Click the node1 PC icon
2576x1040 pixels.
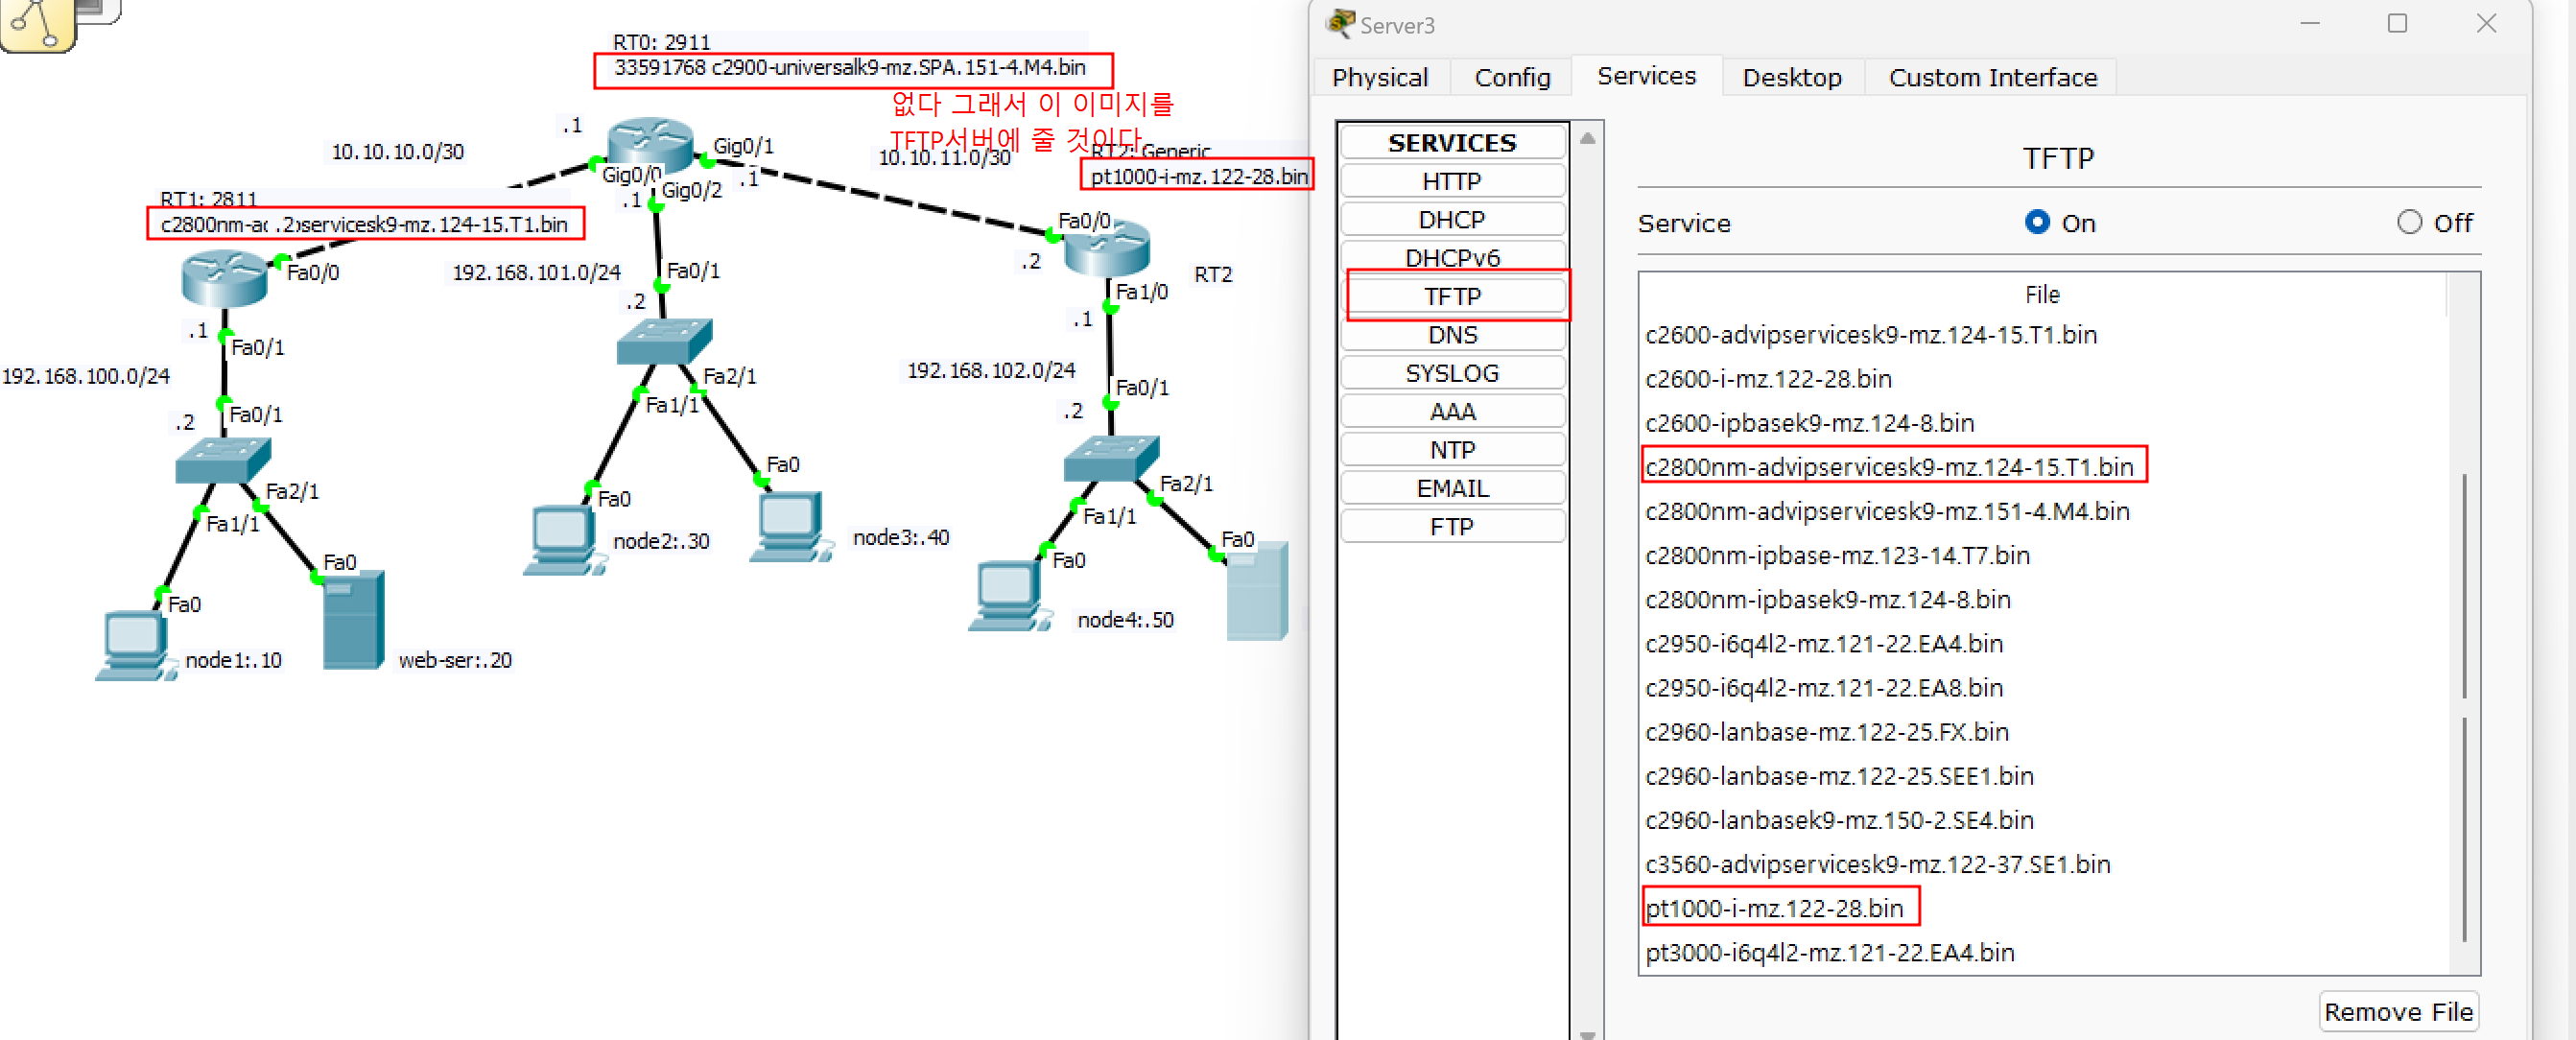pyautogui.click(x=133, y=643)
